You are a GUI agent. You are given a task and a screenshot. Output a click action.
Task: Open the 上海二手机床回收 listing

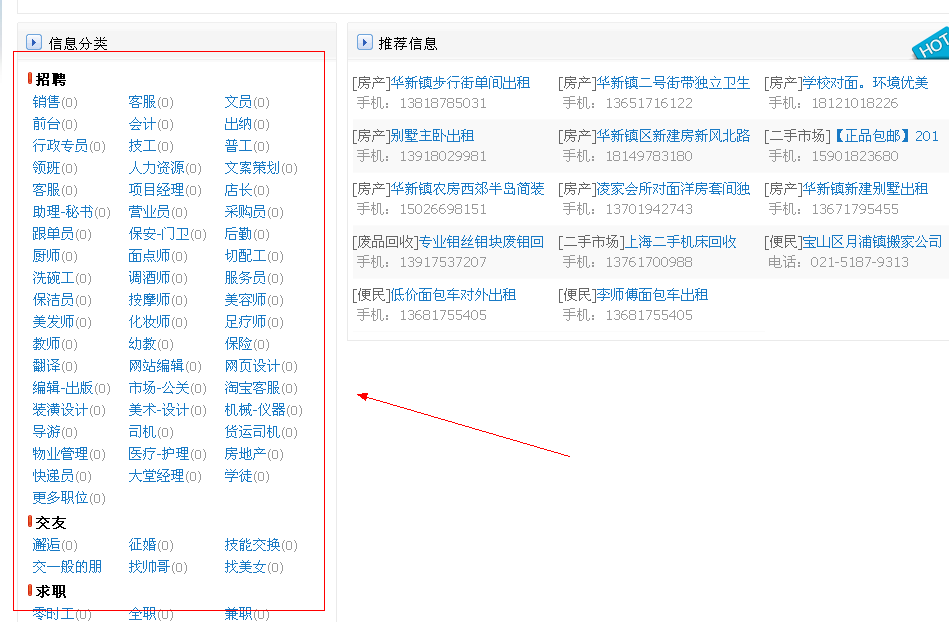[x=678, y=242]
